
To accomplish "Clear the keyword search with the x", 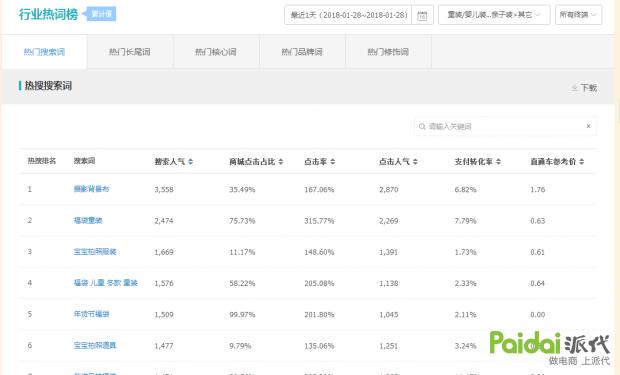I will [588, 126].
